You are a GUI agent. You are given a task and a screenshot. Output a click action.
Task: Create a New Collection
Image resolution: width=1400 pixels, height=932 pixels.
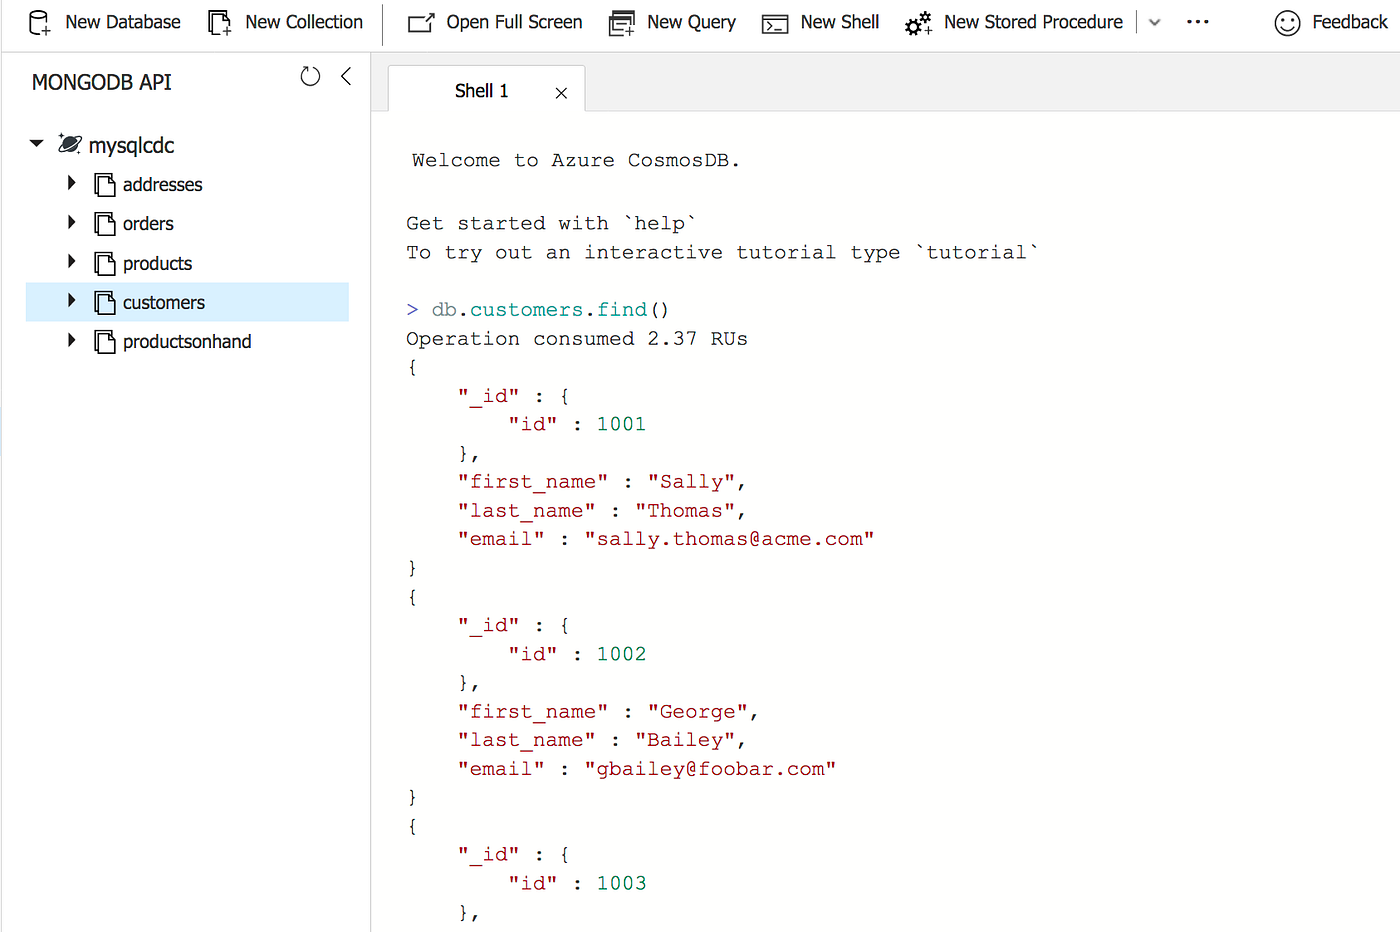click(285, 22)
